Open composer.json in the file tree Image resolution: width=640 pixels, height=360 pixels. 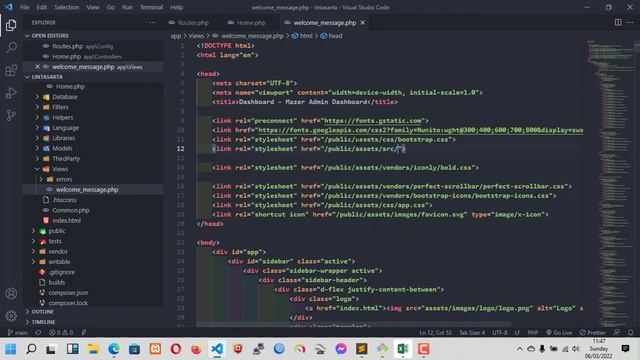coord(68,293)
